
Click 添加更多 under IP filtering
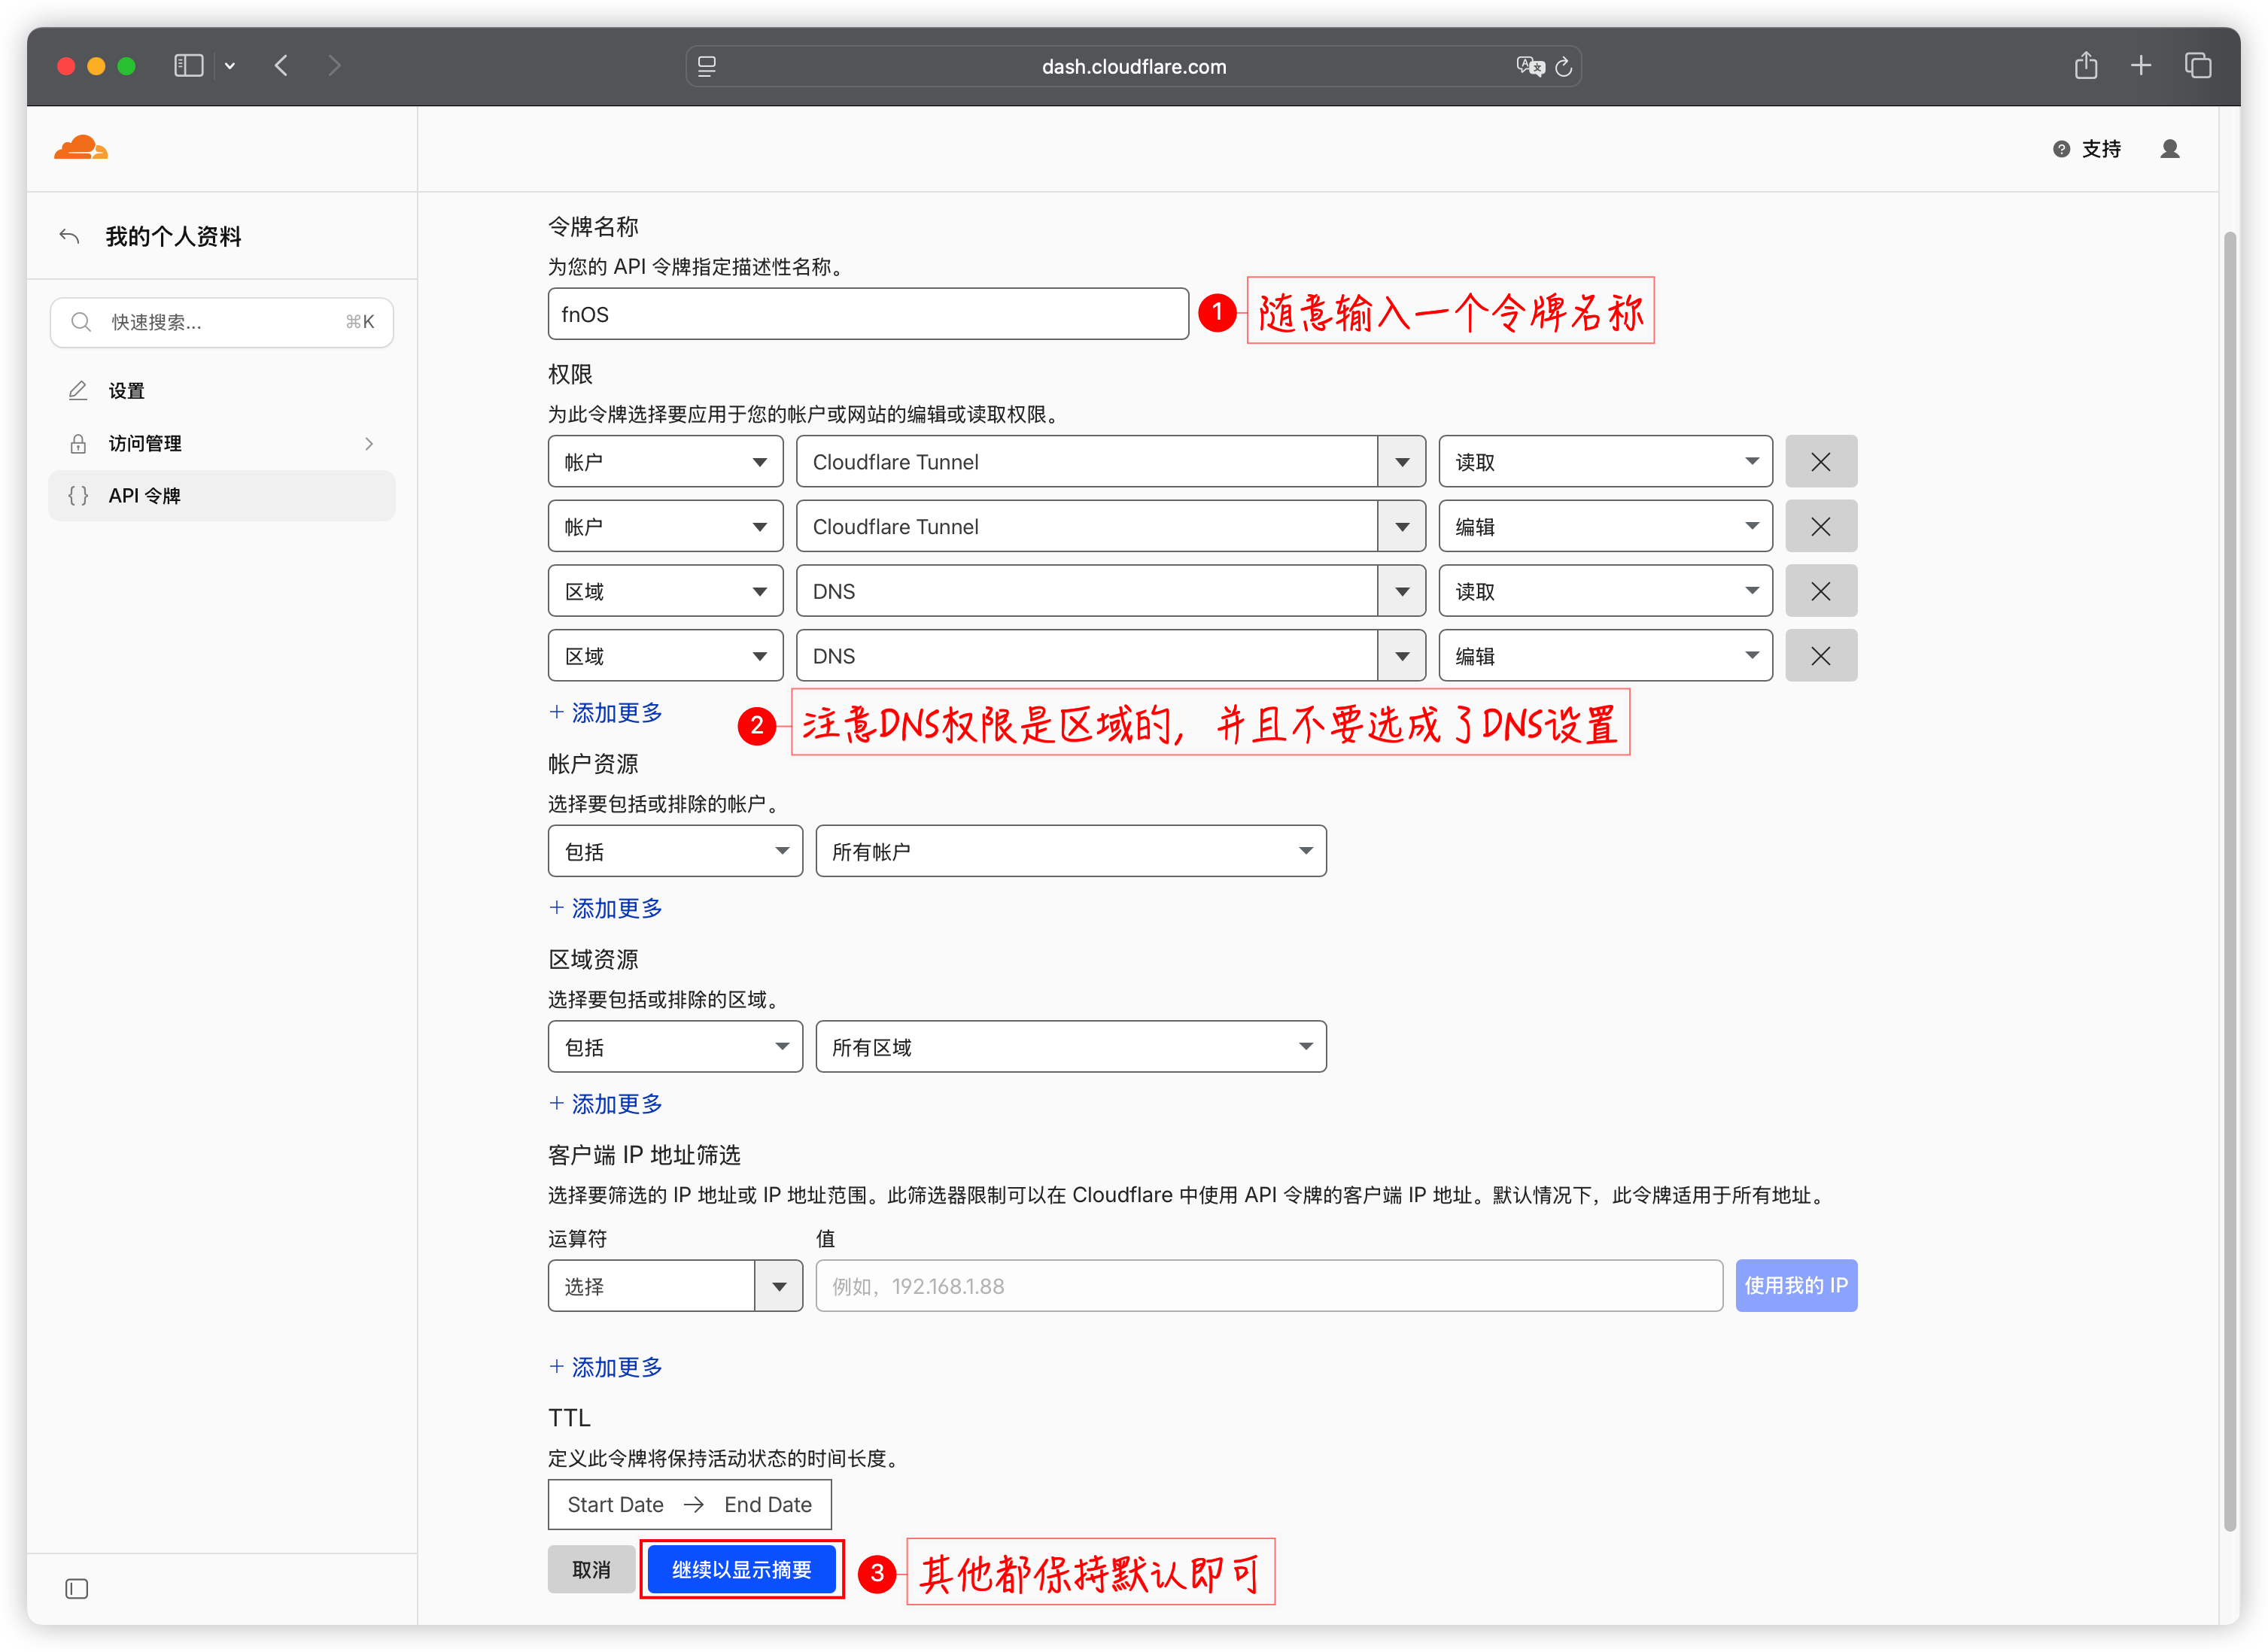click(606, 1367)
